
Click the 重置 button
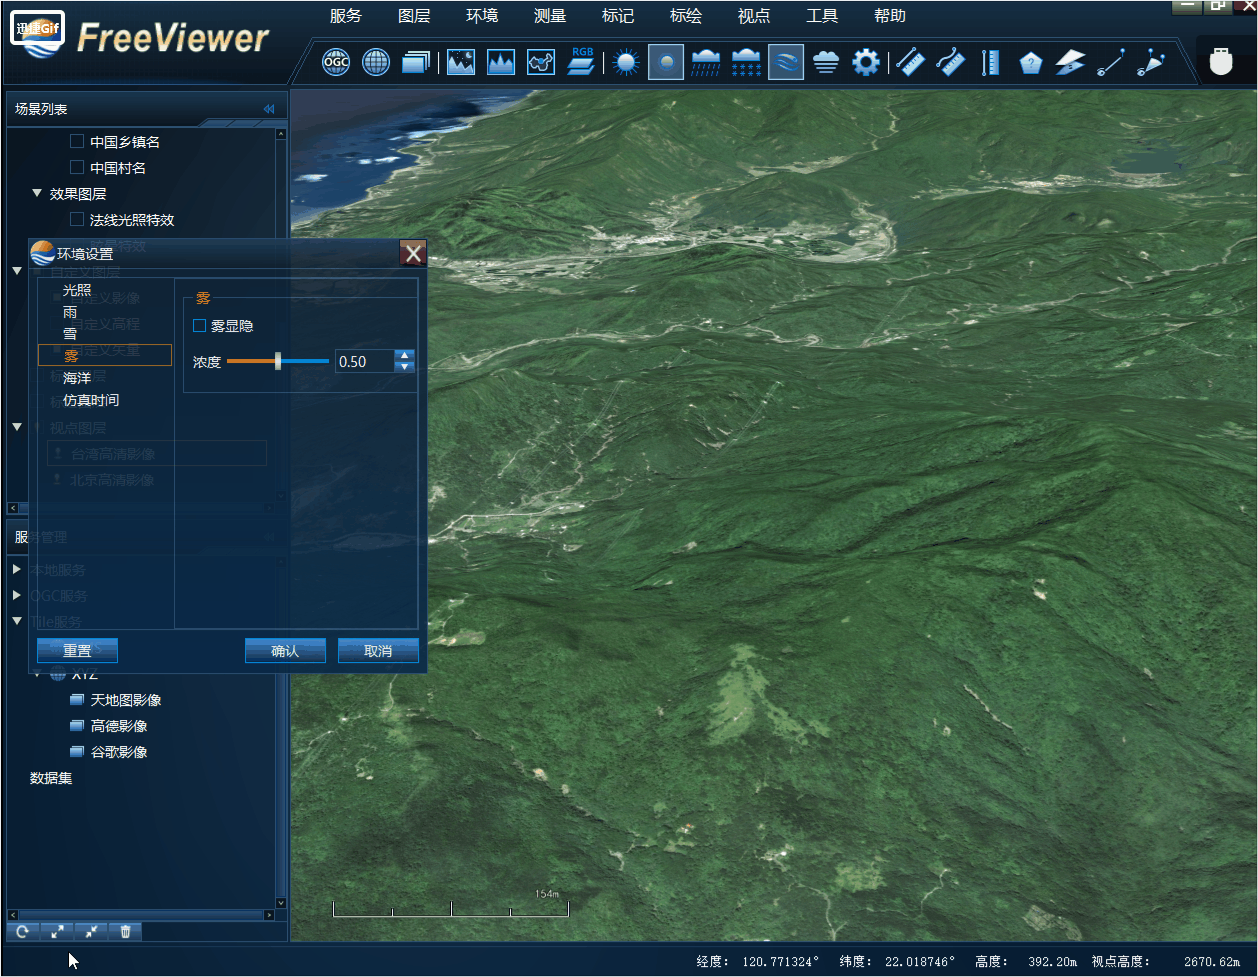(x=77, y=651)
